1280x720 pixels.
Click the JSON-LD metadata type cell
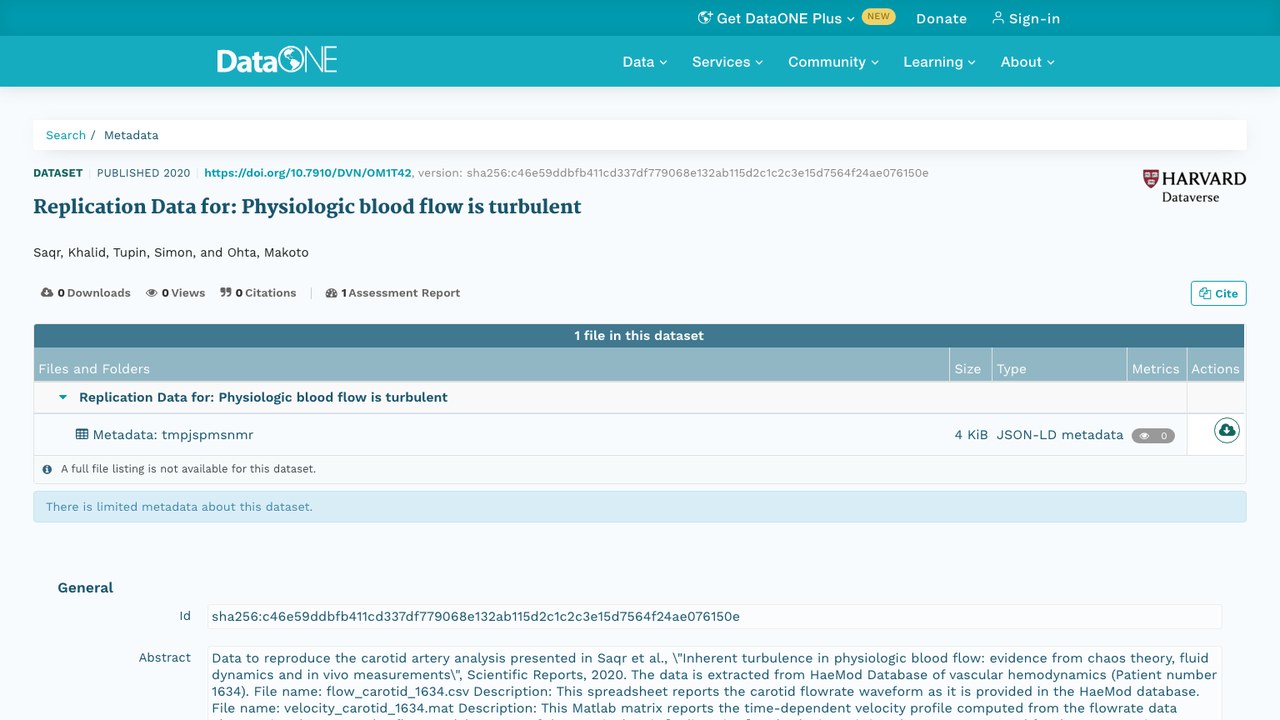pyautogui.click(x=1060, y=435)
